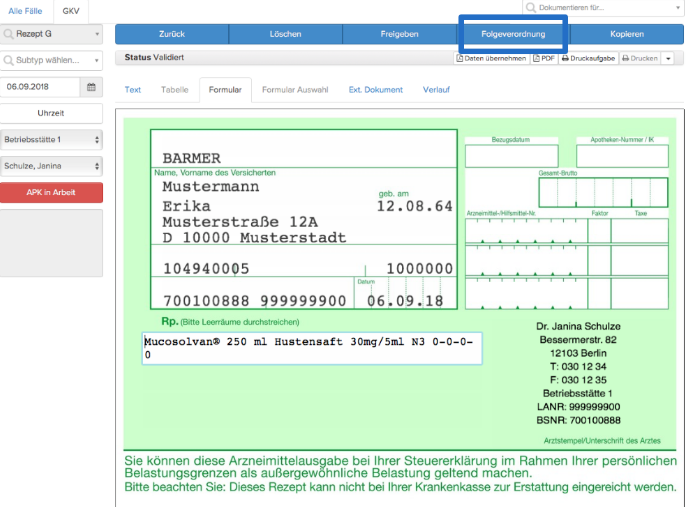Open the Betriebsstätte 1 selector

(51, 140)
